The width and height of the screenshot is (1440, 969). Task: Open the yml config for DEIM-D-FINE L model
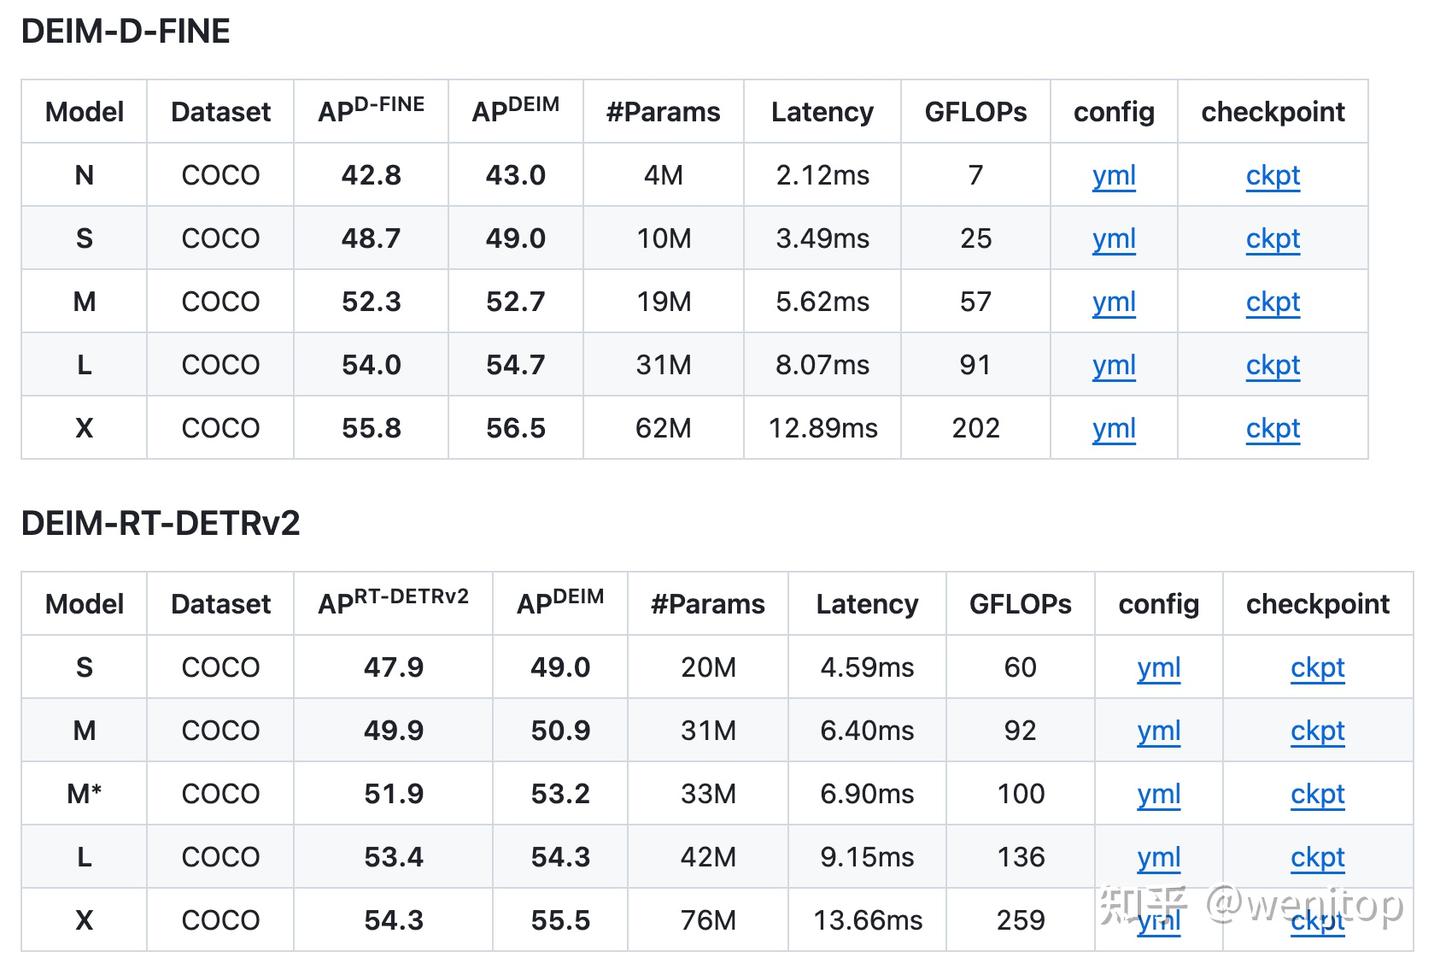1114,365
